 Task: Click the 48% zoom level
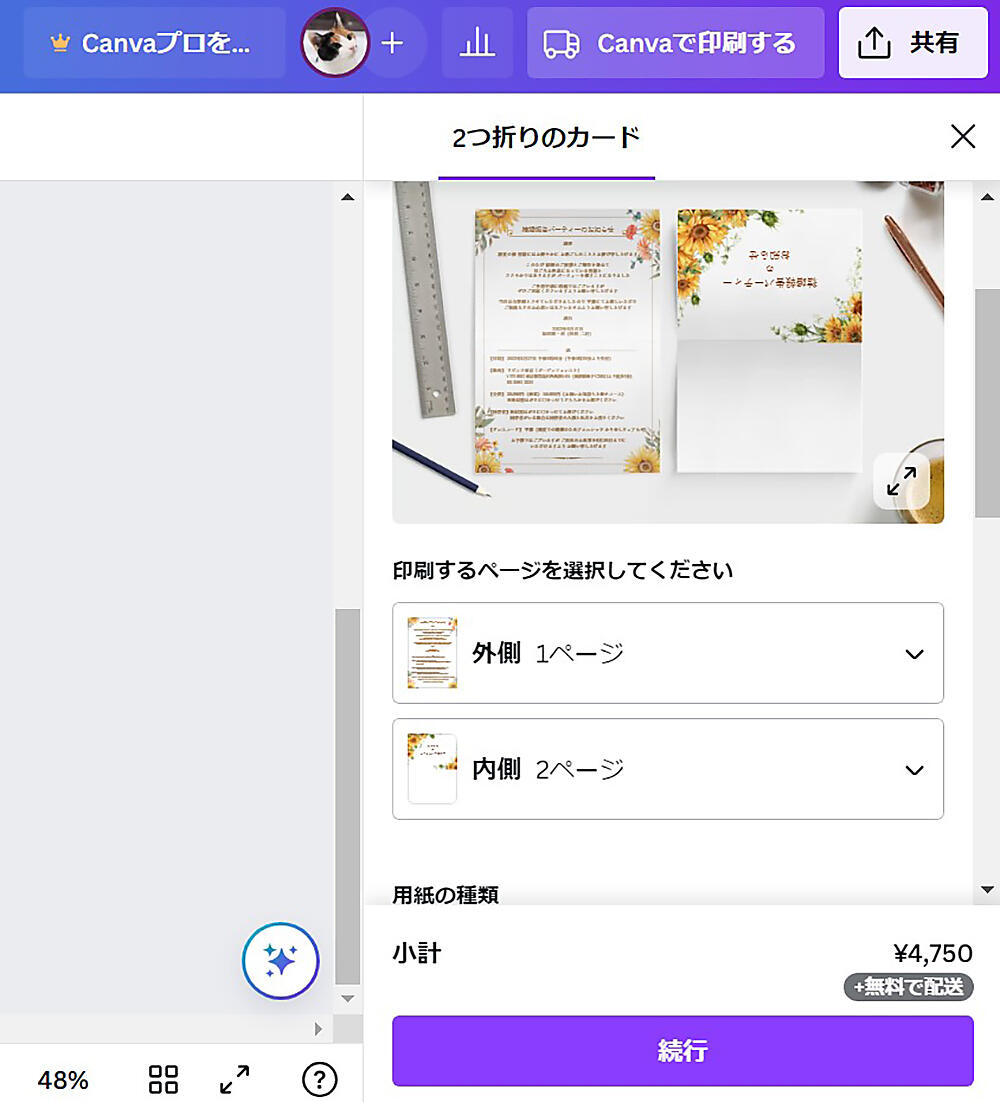click(x=63, y=1080)
